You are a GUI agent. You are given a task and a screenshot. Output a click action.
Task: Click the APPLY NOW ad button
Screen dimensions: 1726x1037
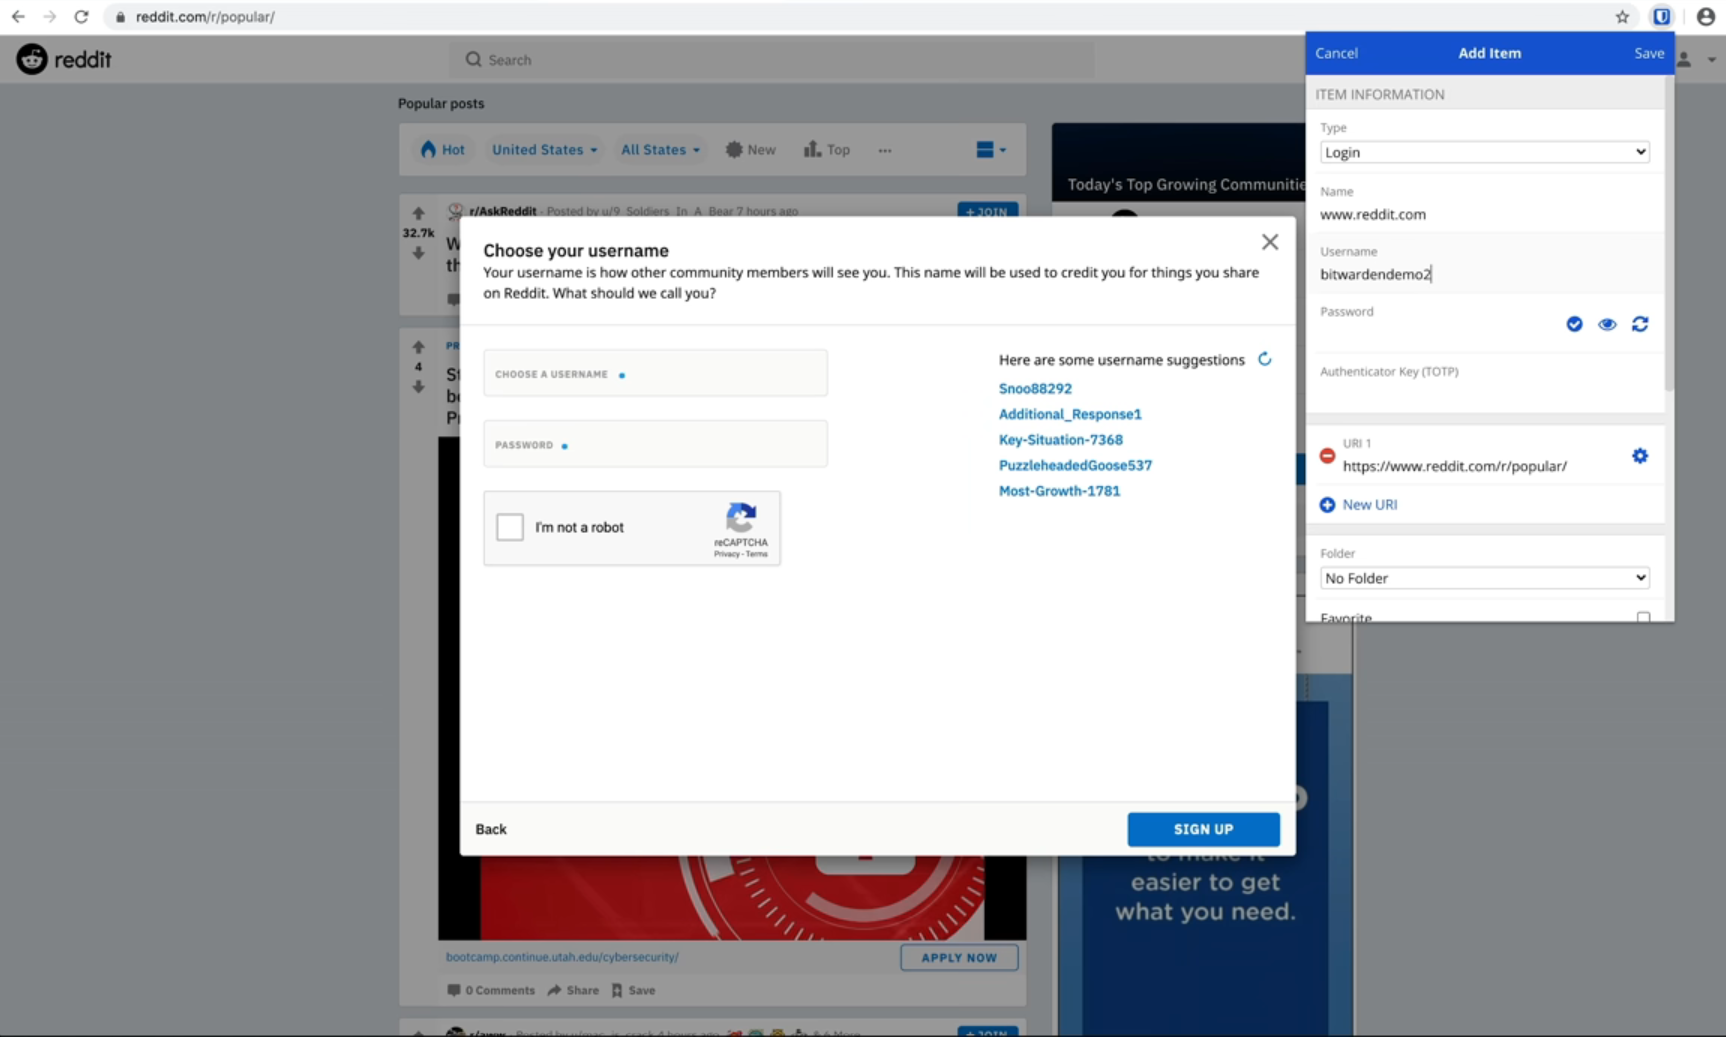click(959, 957)
